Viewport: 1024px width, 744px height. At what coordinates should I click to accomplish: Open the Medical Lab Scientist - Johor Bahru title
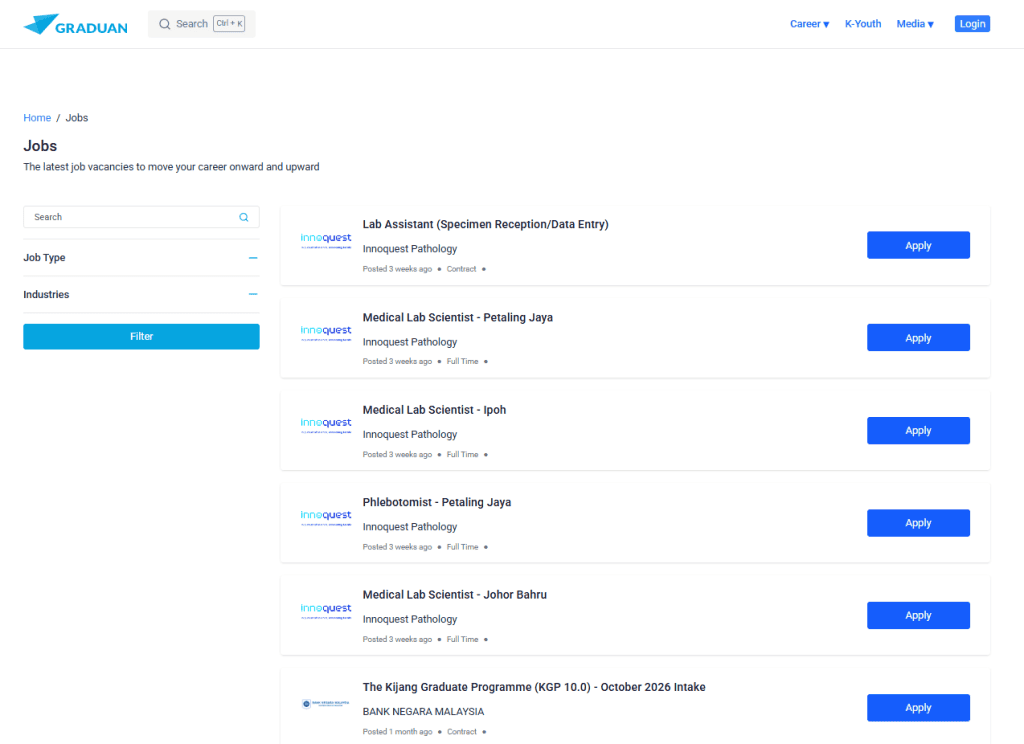(x=455, y=595)
